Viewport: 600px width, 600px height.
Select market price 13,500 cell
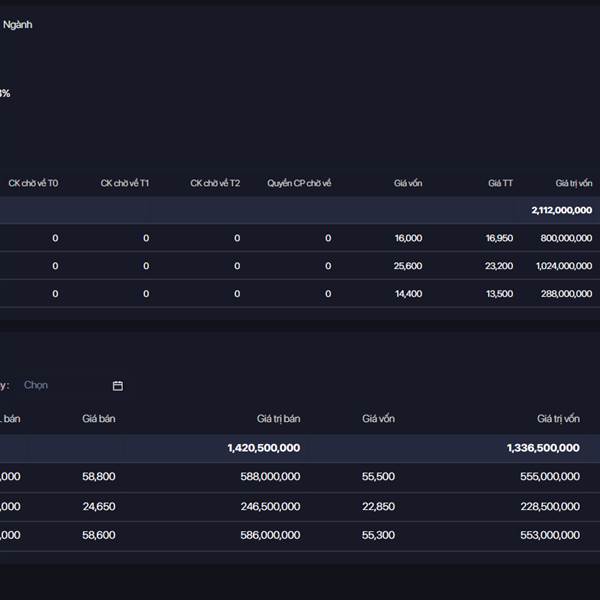coord(499,293)
